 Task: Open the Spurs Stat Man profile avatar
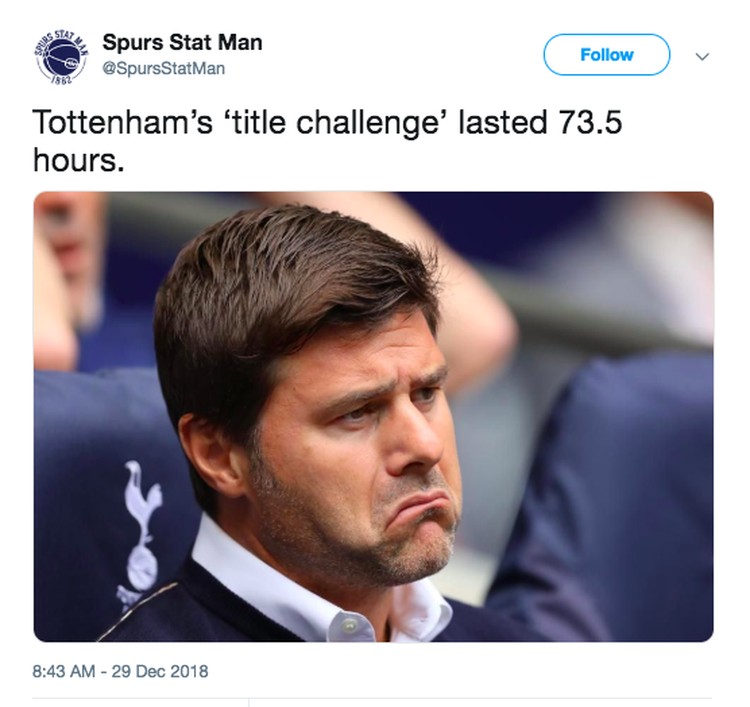point(61,56)
